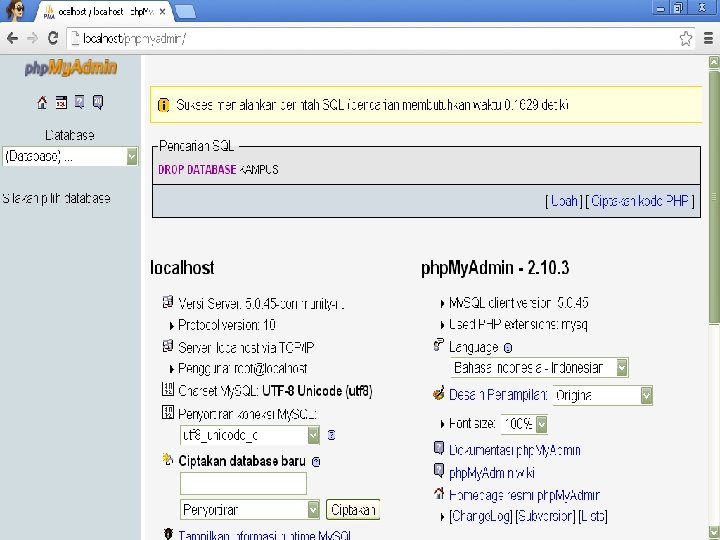Open the ChangeLog link
Screen dimensions: 720x540
pyautogui.click(x=481, y=517)
